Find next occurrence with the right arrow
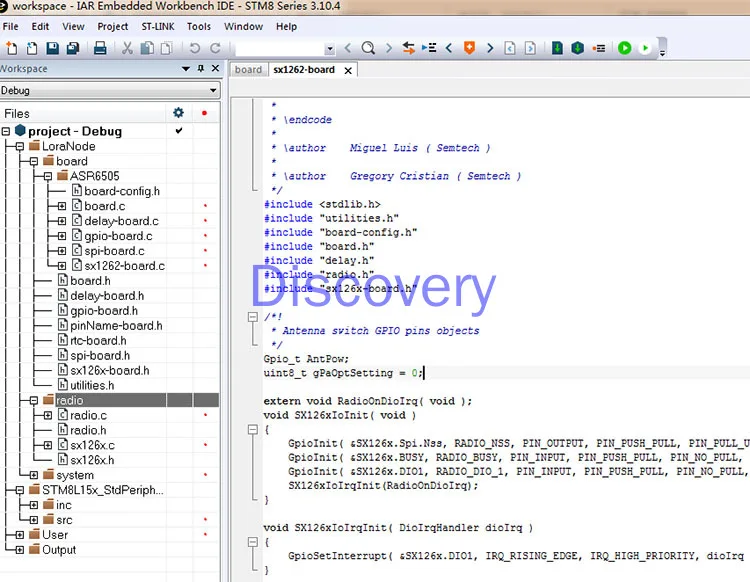Image resolution: width=750 pixels, height=582 pixels. (388, 48)
